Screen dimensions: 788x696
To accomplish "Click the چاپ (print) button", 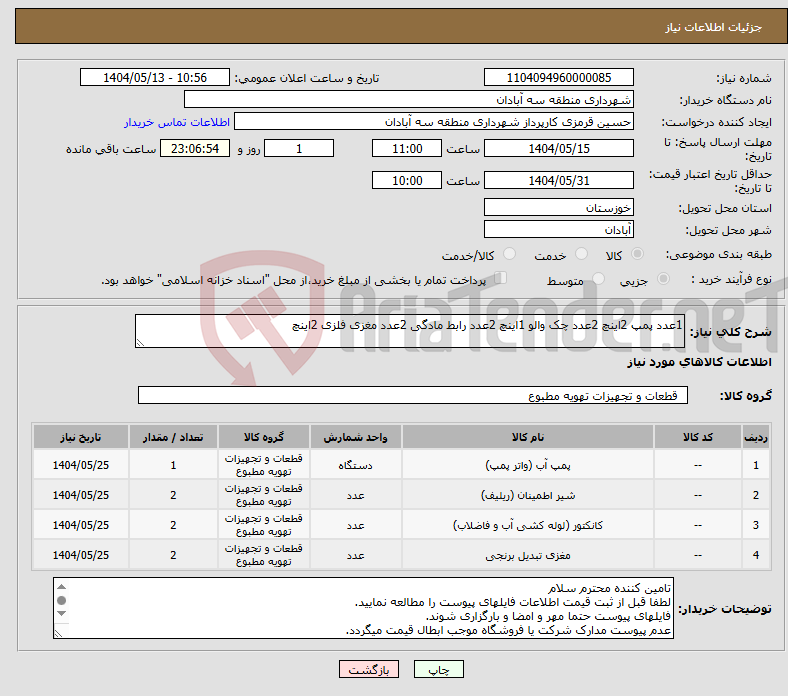I will coord(438,669).
